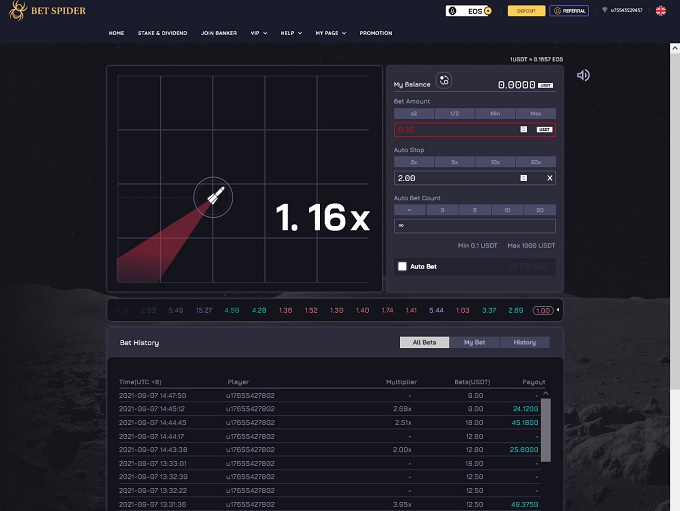Click the Bet Spider logo
The image size is (680, 511).
(x=50, y=11)
